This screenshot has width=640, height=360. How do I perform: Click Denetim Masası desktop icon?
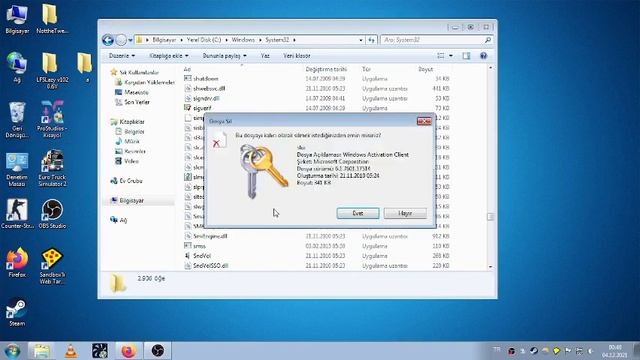[x=17, y=169]
